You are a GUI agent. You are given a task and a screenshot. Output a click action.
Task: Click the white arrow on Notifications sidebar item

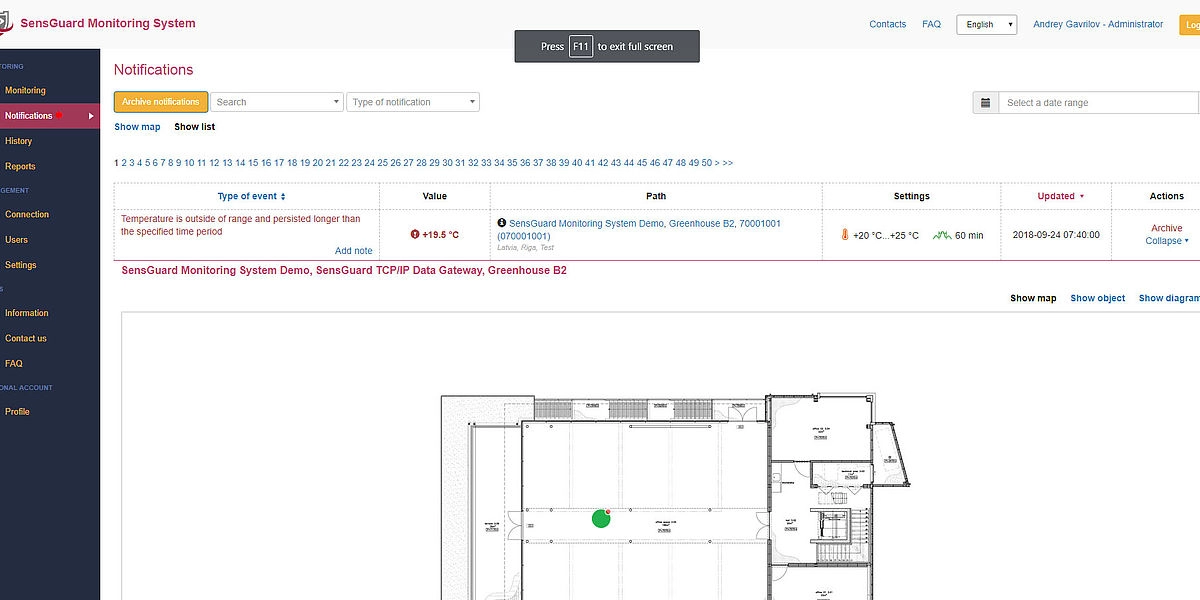(91, 116)
